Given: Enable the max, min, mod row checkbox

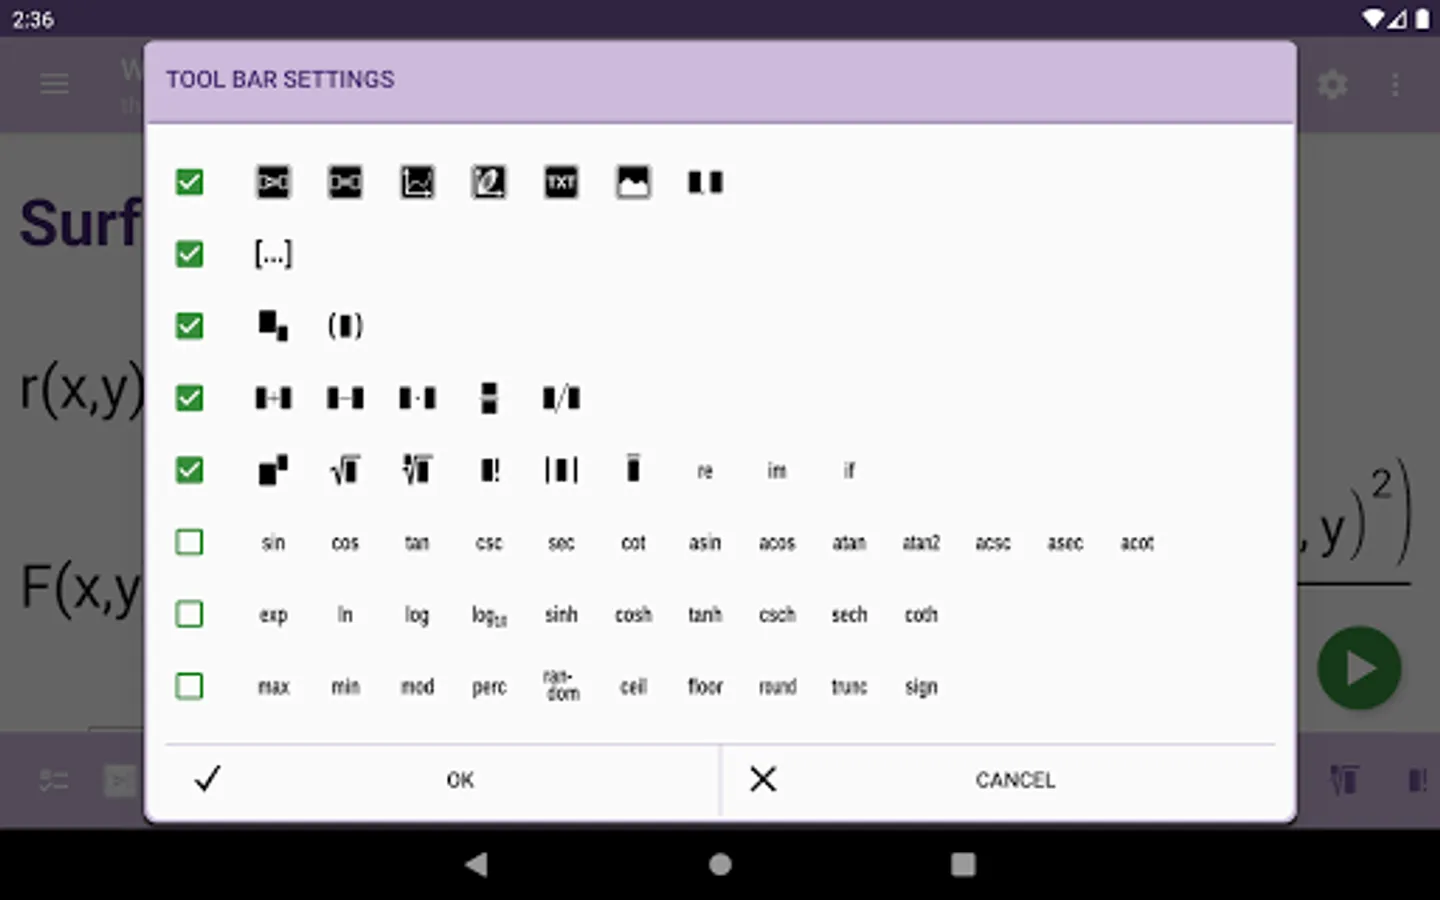Looking at the screenshot, I should [x=189, y=686].
